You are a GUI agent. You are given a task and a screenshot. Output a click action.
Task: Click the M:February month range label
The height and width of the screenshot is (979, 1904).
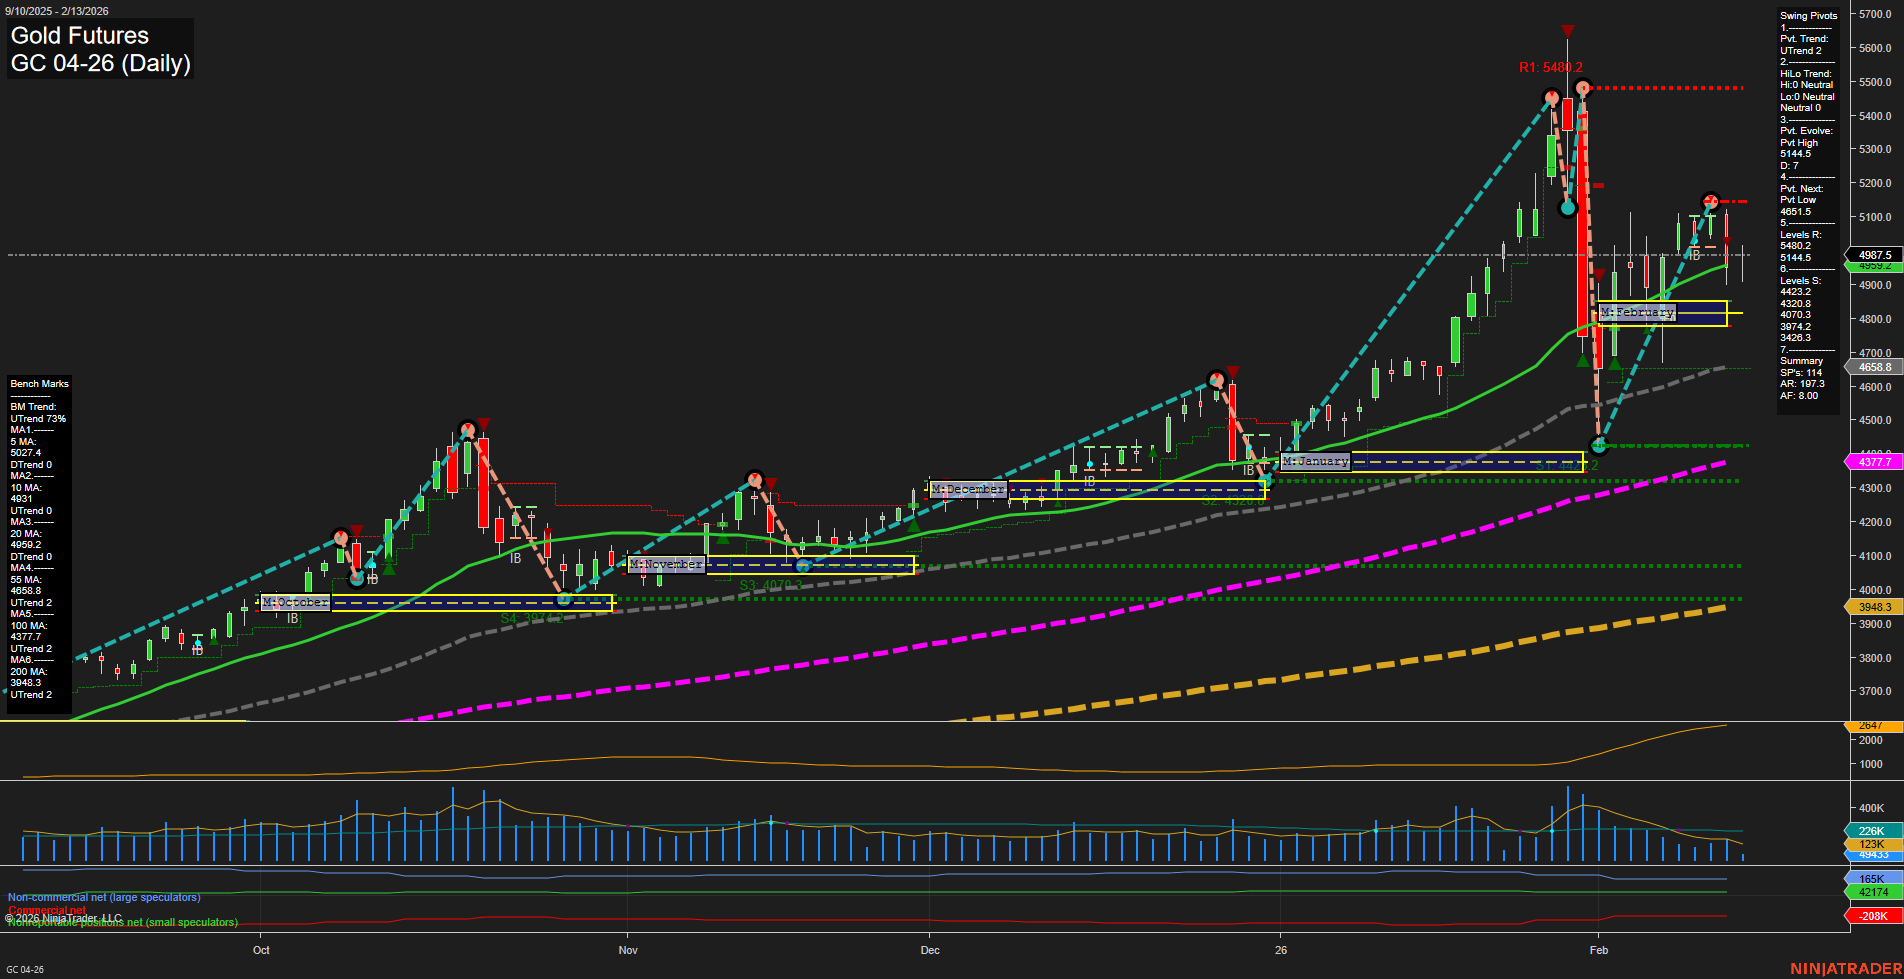(1637, 312)
